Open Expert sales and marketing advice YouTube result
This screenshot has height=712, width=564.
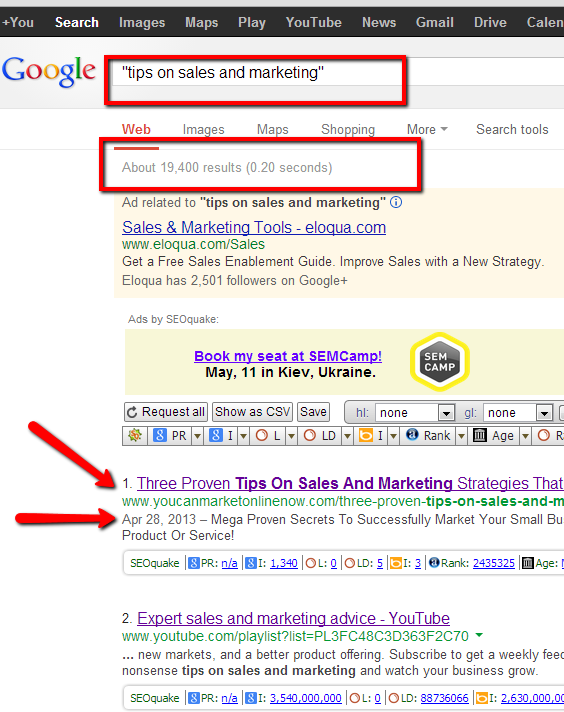pos(293,618)
